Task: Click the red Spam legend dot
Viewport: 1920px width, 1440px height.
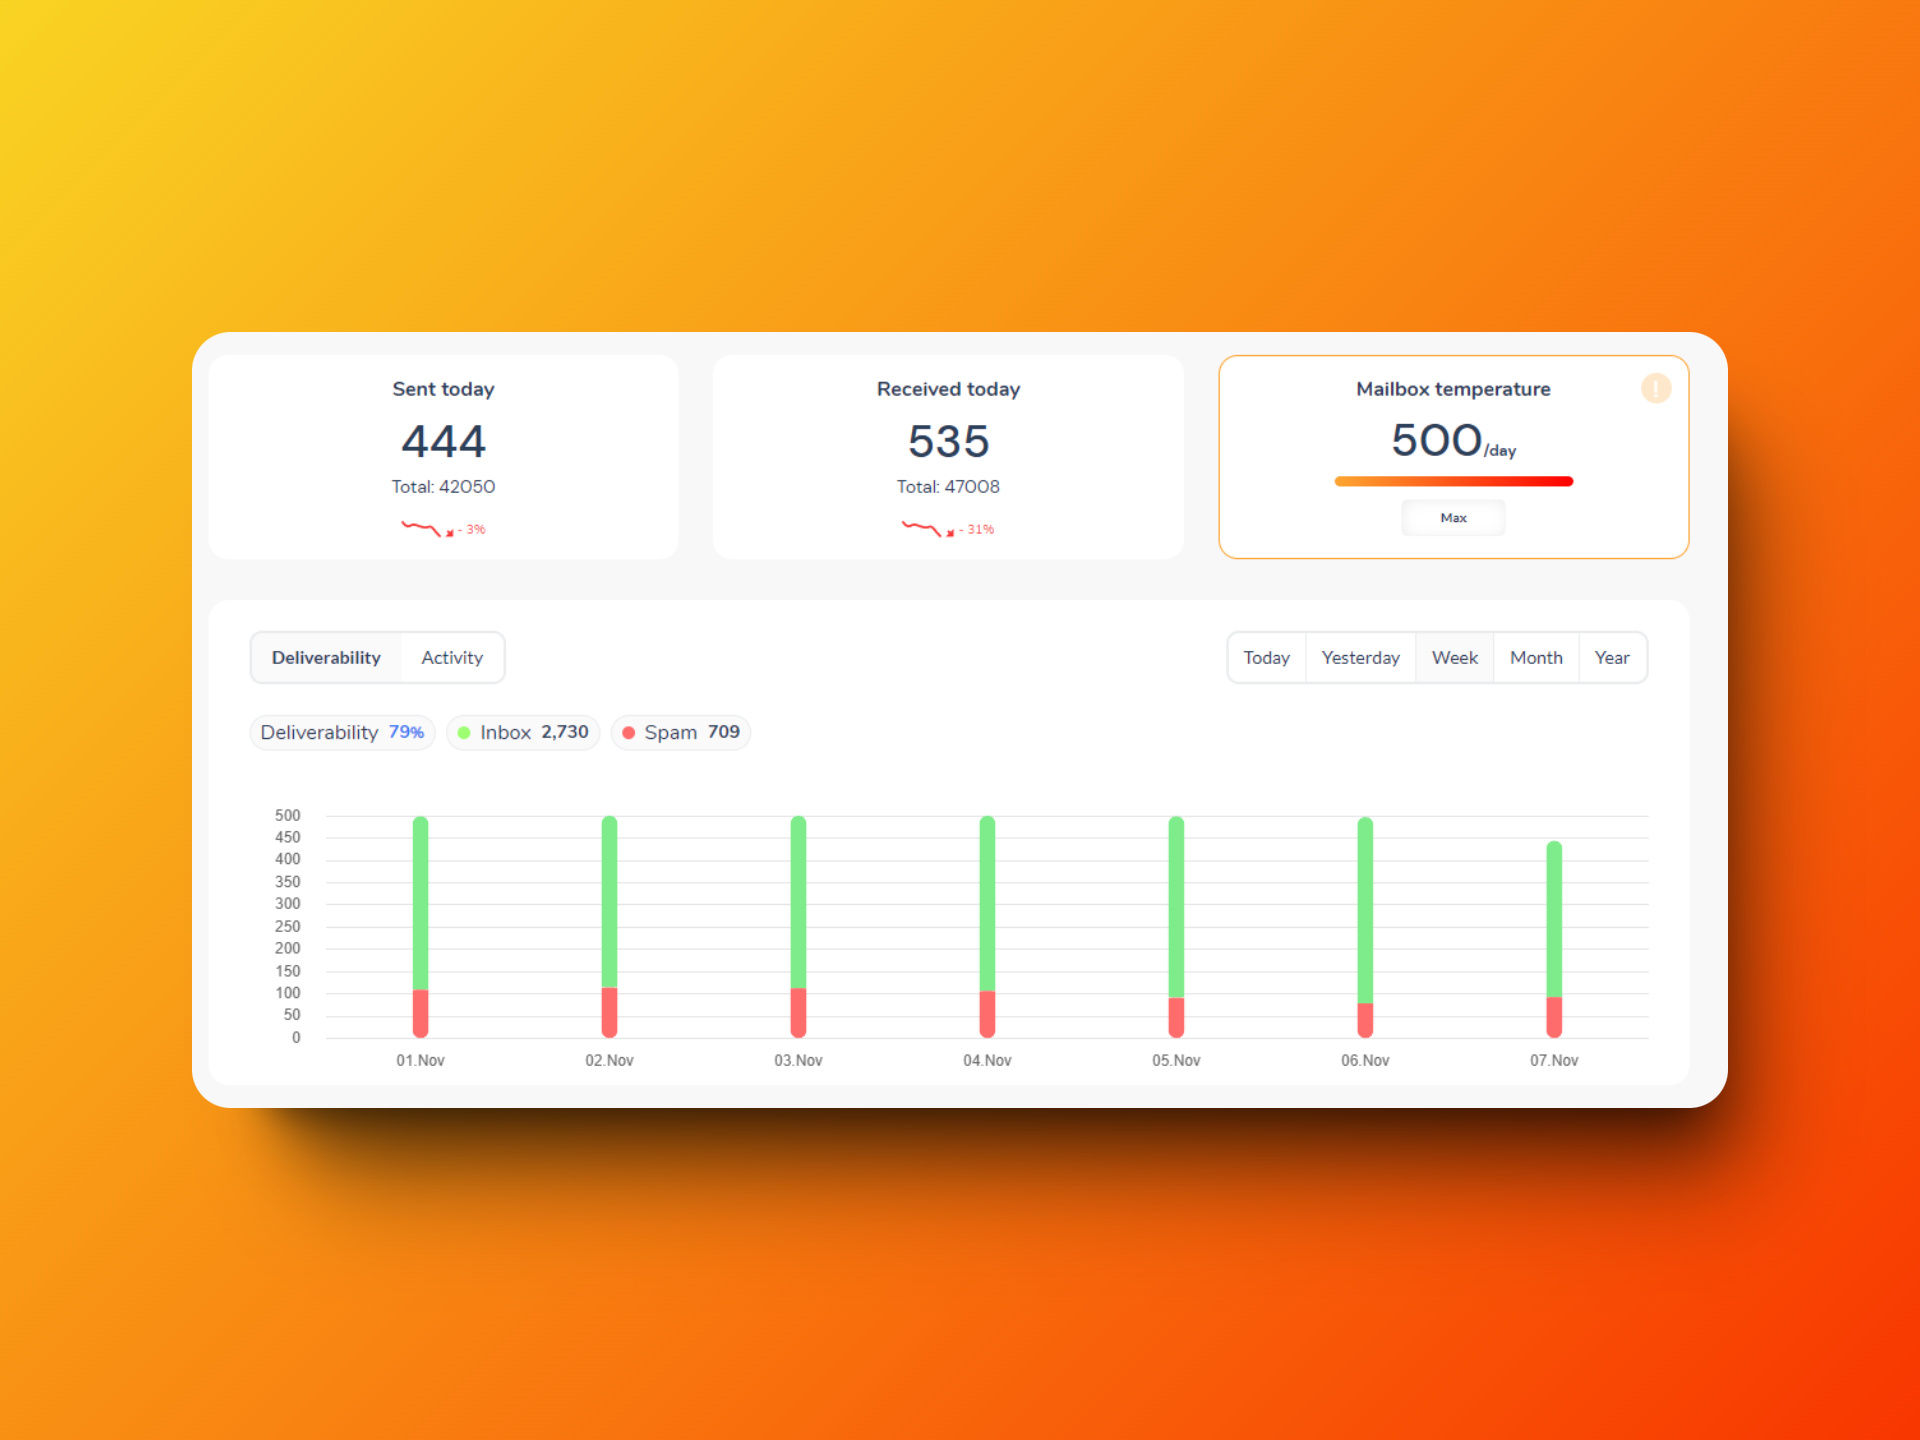Action: pyautogui.click(x=629, y=733)
